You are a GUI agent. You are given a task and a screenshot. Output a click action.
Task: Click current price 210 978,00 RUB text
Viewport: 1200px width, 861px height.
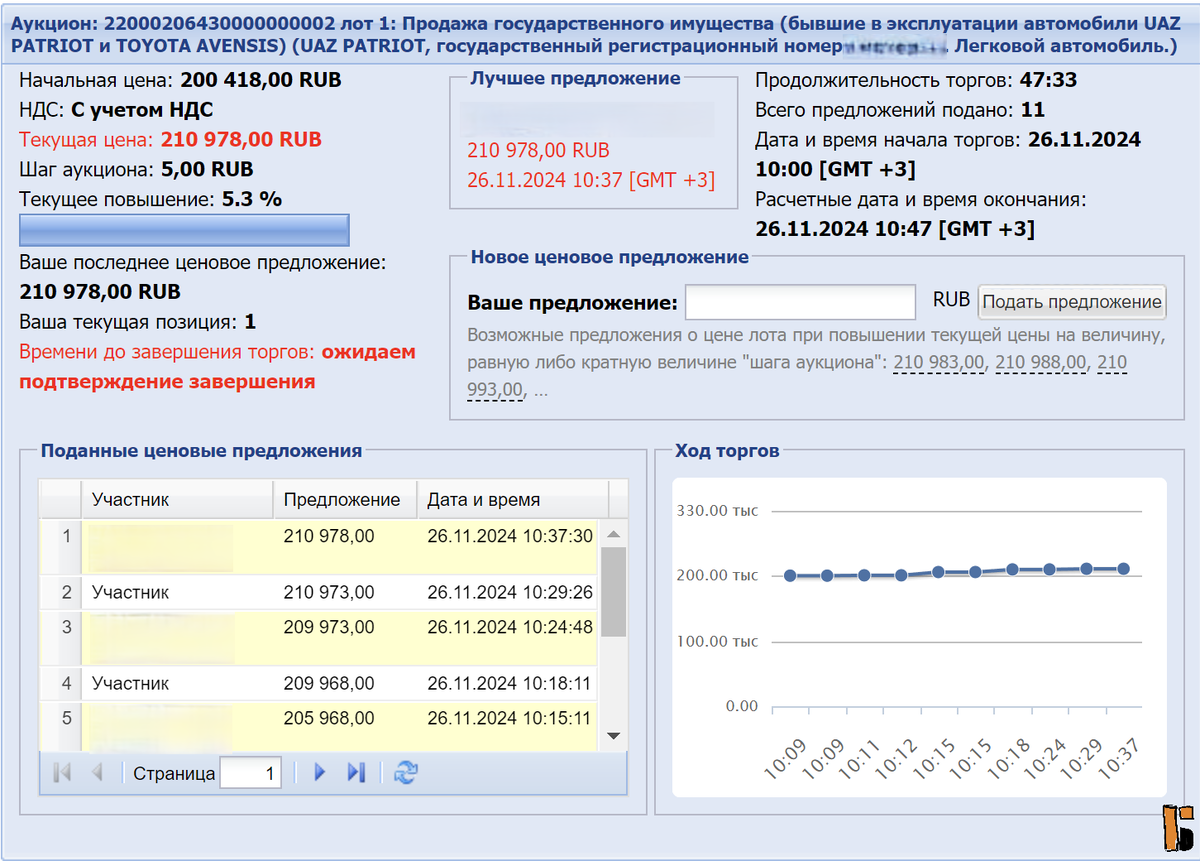point(241,140)
